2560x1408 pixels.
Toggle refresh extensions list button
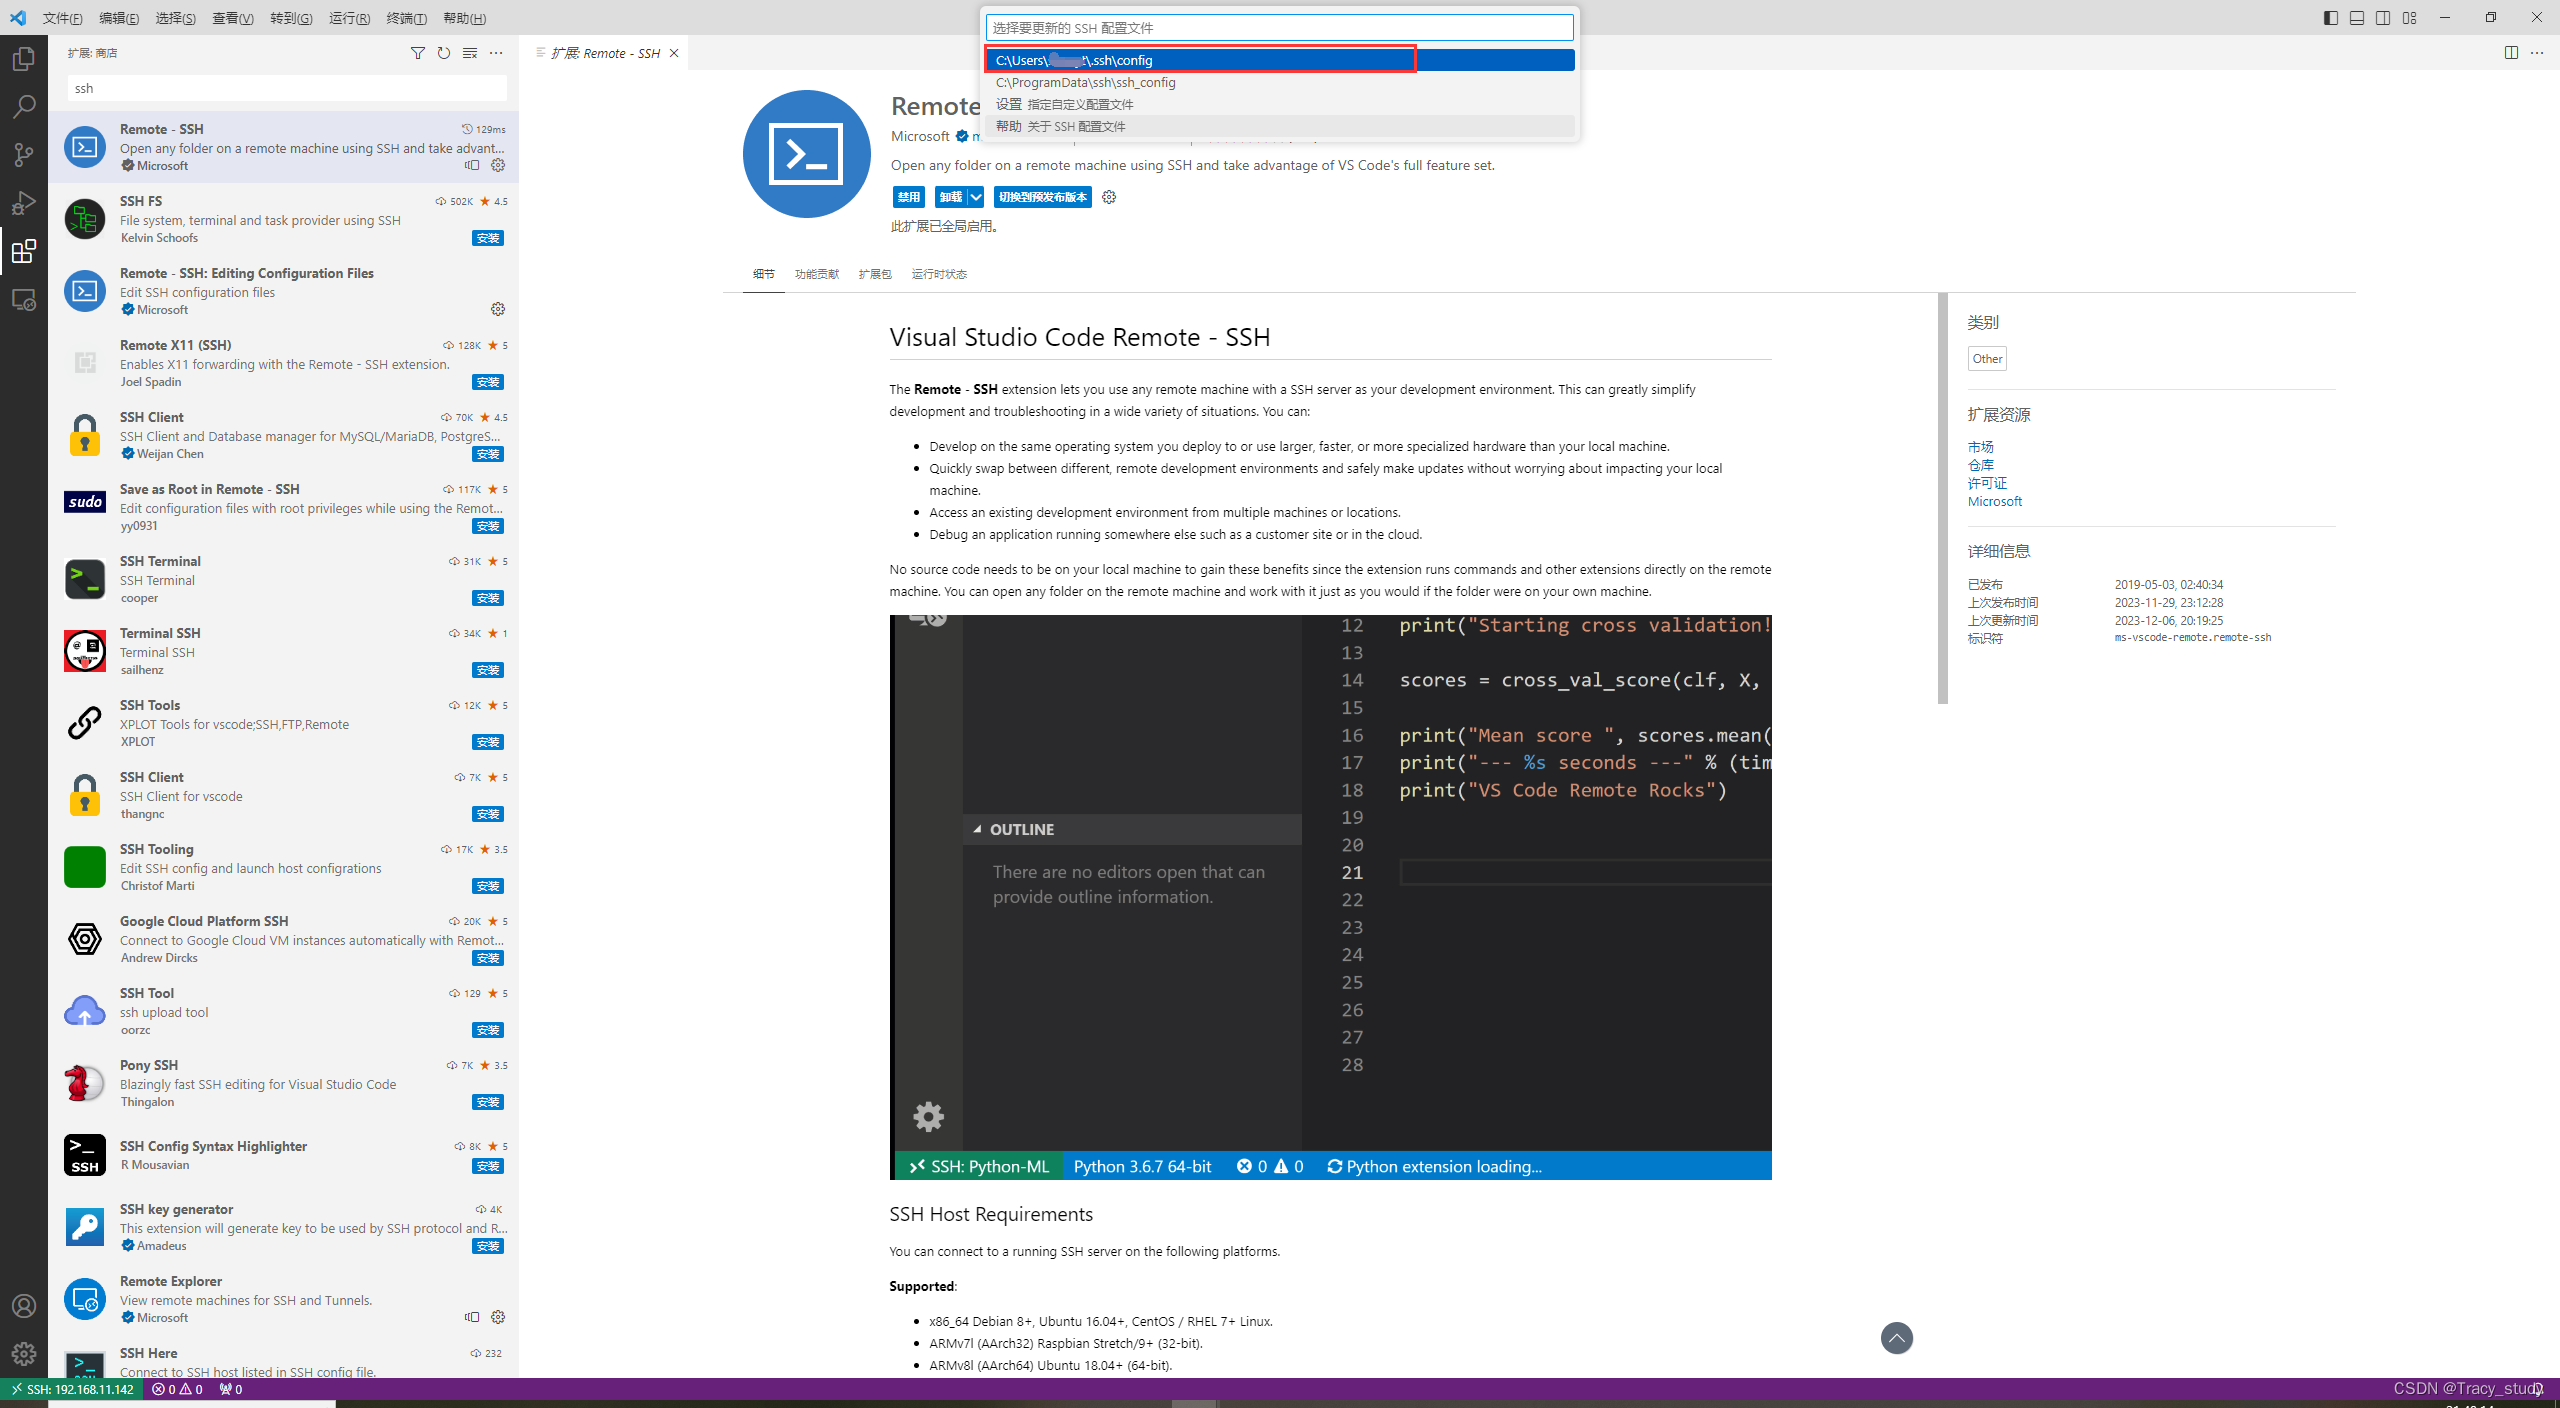(444, 54)
